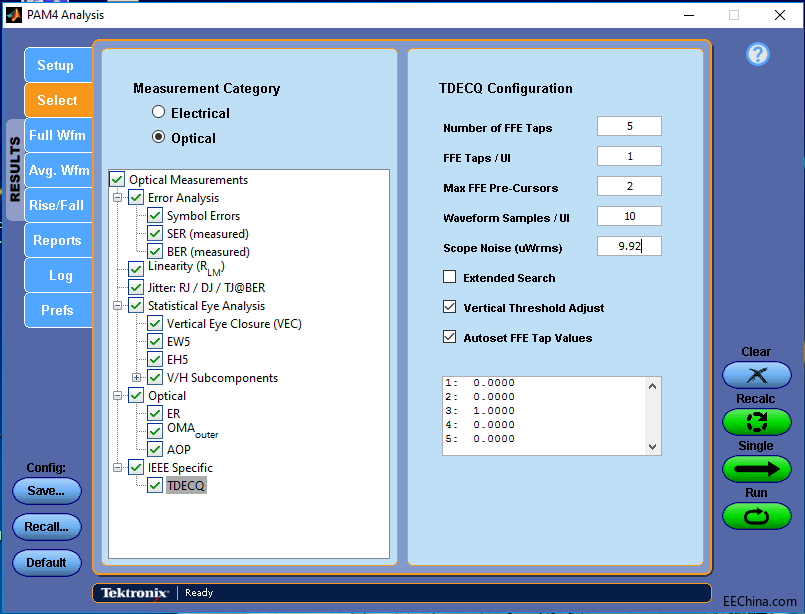This screenshot has width=805, height=614.
Task: Click the tap values list up arrow
Action: click(652, 386)
